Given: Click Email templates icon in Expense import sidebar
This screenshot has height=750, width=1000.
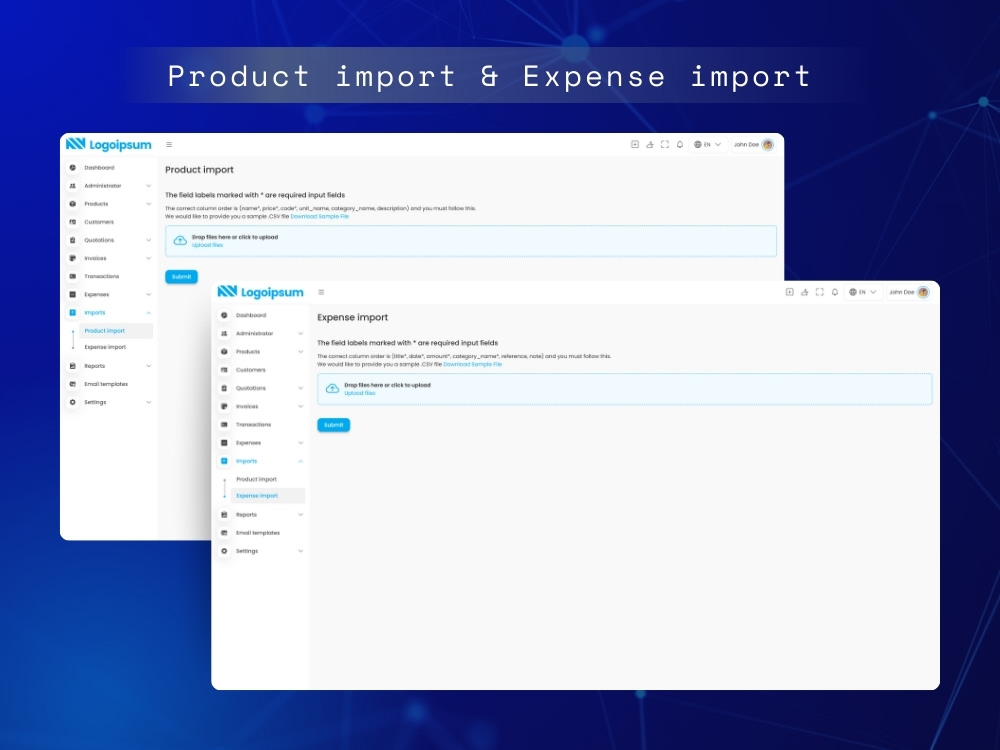Looking at the screenshot, I should (x=224, y=533).
